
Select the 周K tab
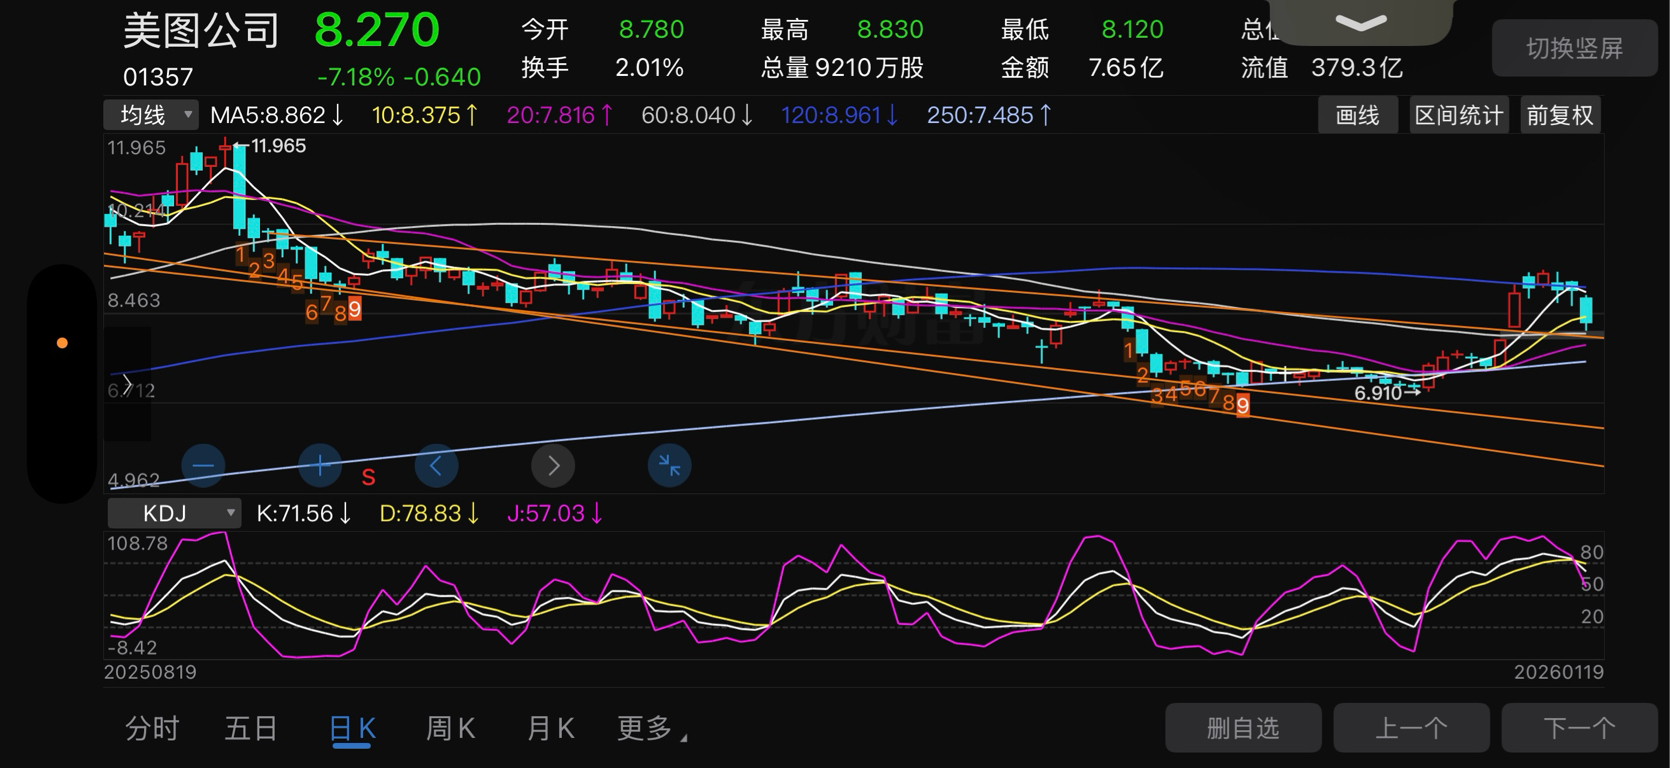[450, 729]
